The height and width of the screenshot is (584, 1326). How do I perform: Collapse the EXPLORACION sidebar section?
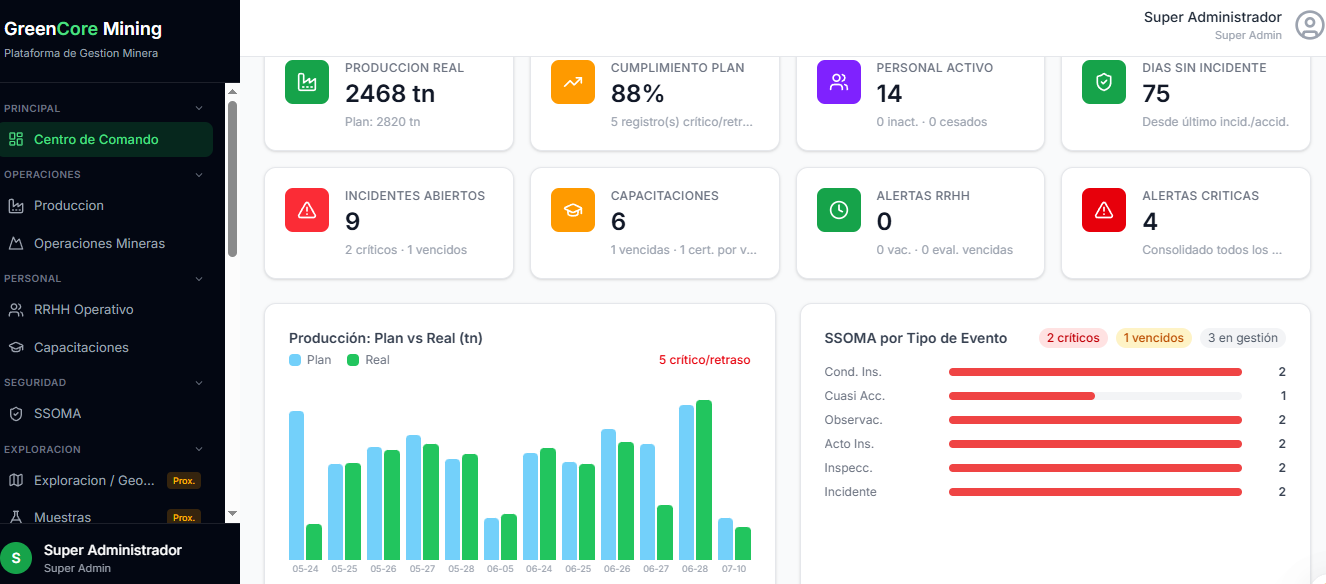(199, 449)
